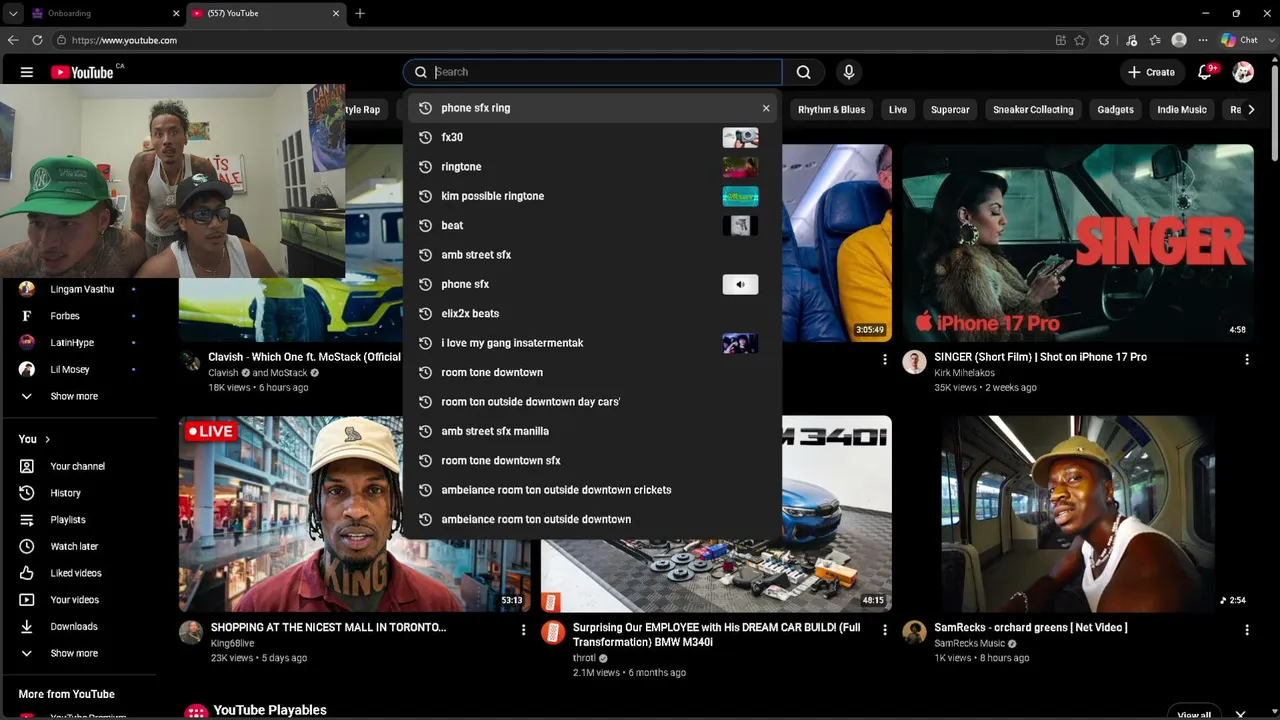This screenshot has height=720, width=1280.
Task: Open the throtl channel avatar
Action: pyautogui.click(x=553, y=632)
